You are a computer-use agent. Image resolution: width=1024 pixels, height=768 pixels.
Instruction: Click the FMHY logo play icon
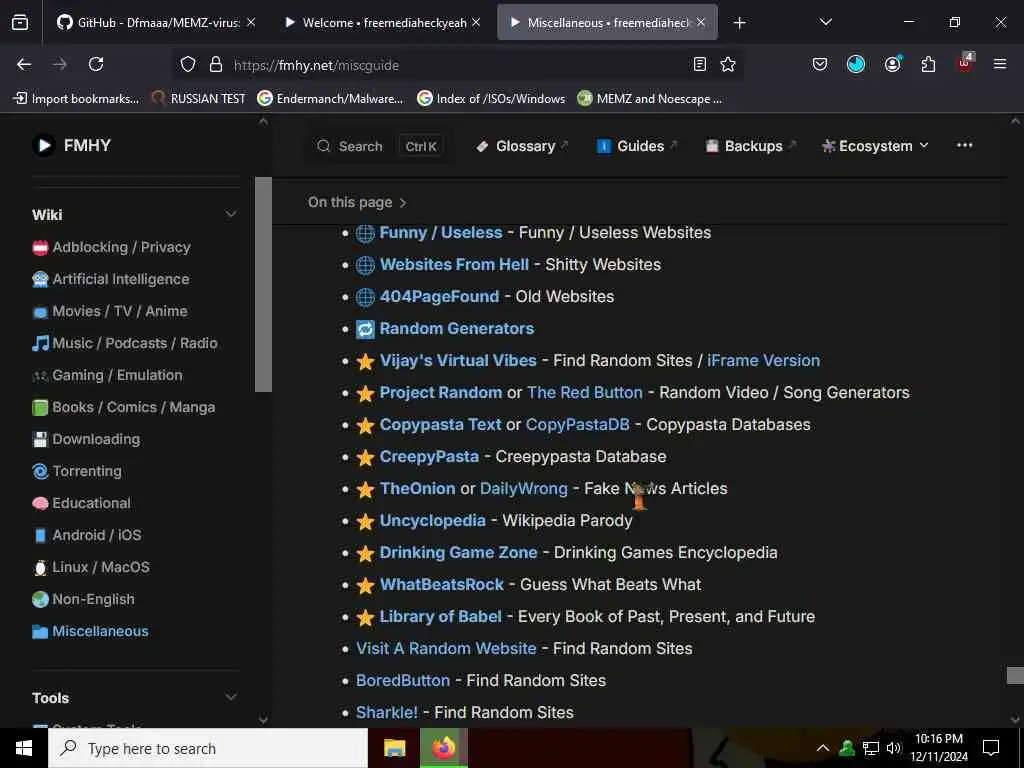[x=44, y=145]
